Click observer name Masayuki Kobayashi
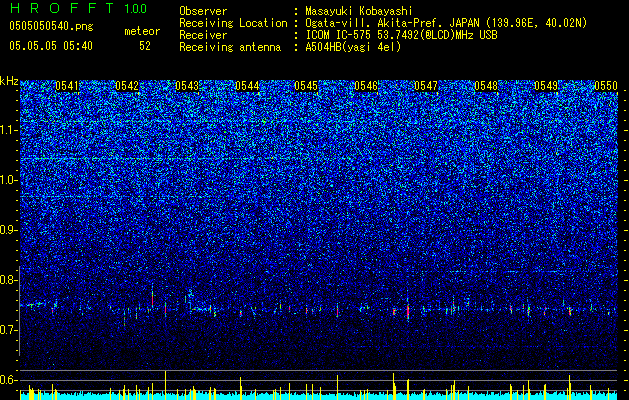Viewport: 629px width, 400px height. click(359, 12)
